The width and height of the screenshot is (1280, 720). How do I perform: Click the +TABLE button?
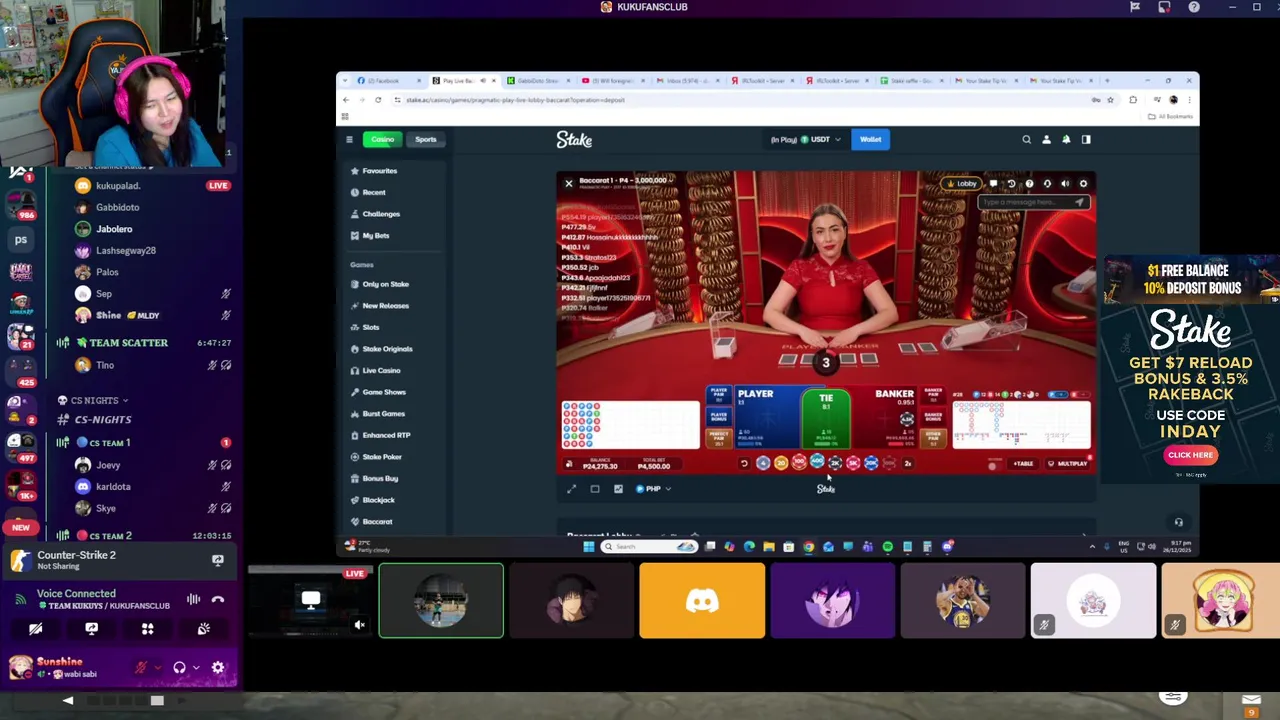tap(1023, 464)
